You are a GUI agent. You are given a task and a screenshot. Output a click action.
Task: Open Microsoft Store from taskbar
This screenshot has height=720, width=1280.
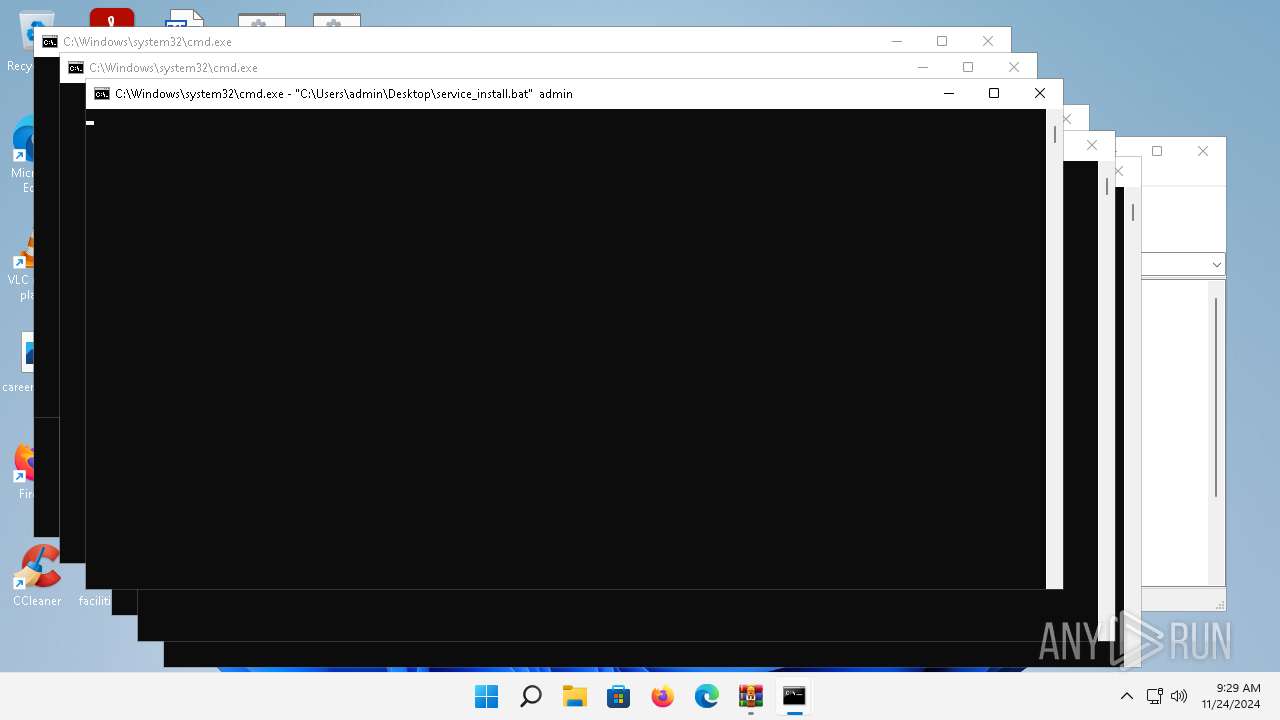point(619,697)
